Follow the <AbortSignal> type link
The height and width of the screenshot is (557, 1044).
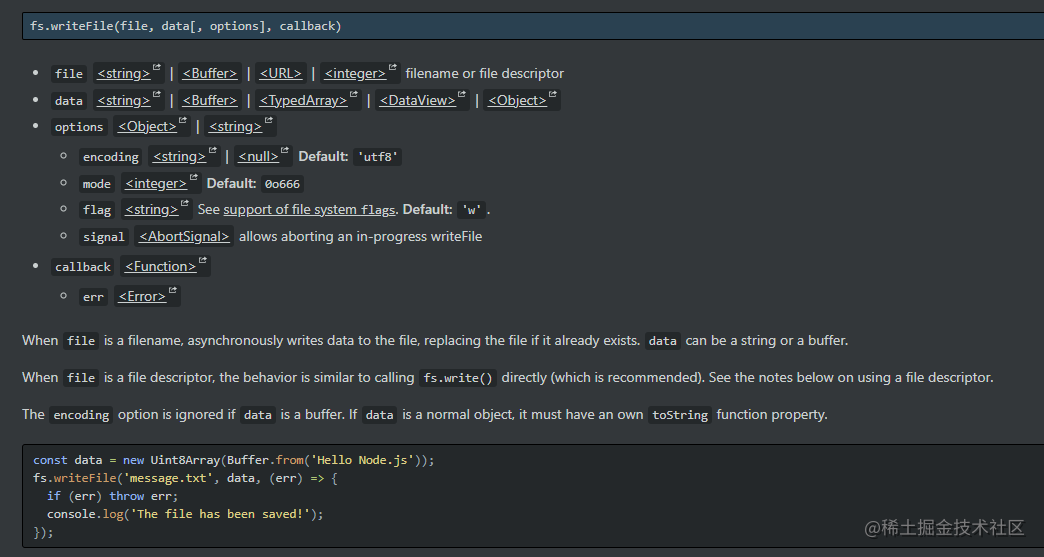tap(184, 236)
